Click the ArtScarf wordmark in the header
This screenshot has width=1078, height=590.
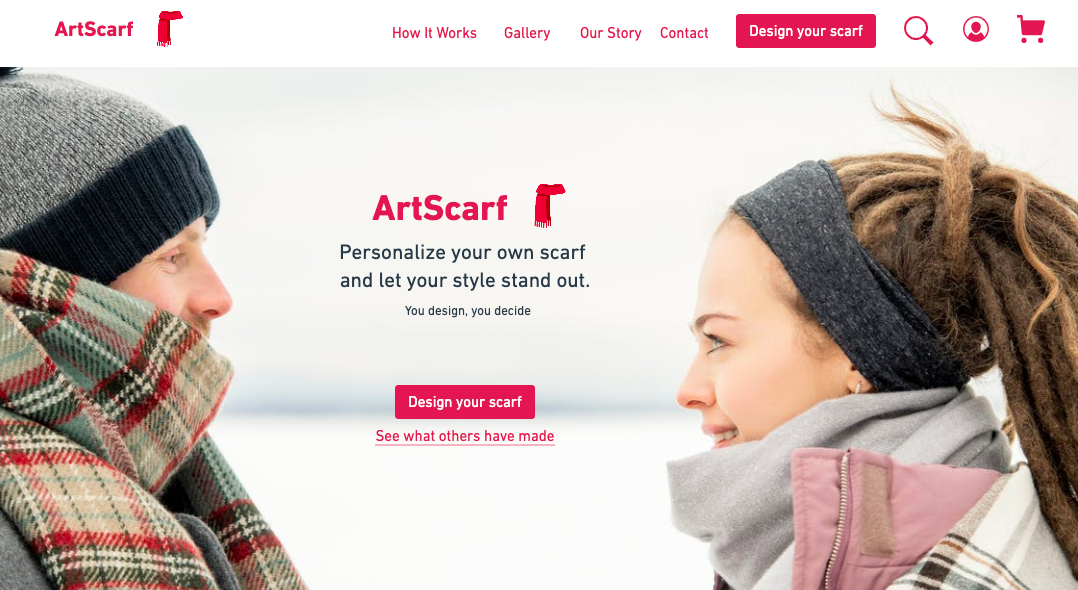click(x=94, y=29)
